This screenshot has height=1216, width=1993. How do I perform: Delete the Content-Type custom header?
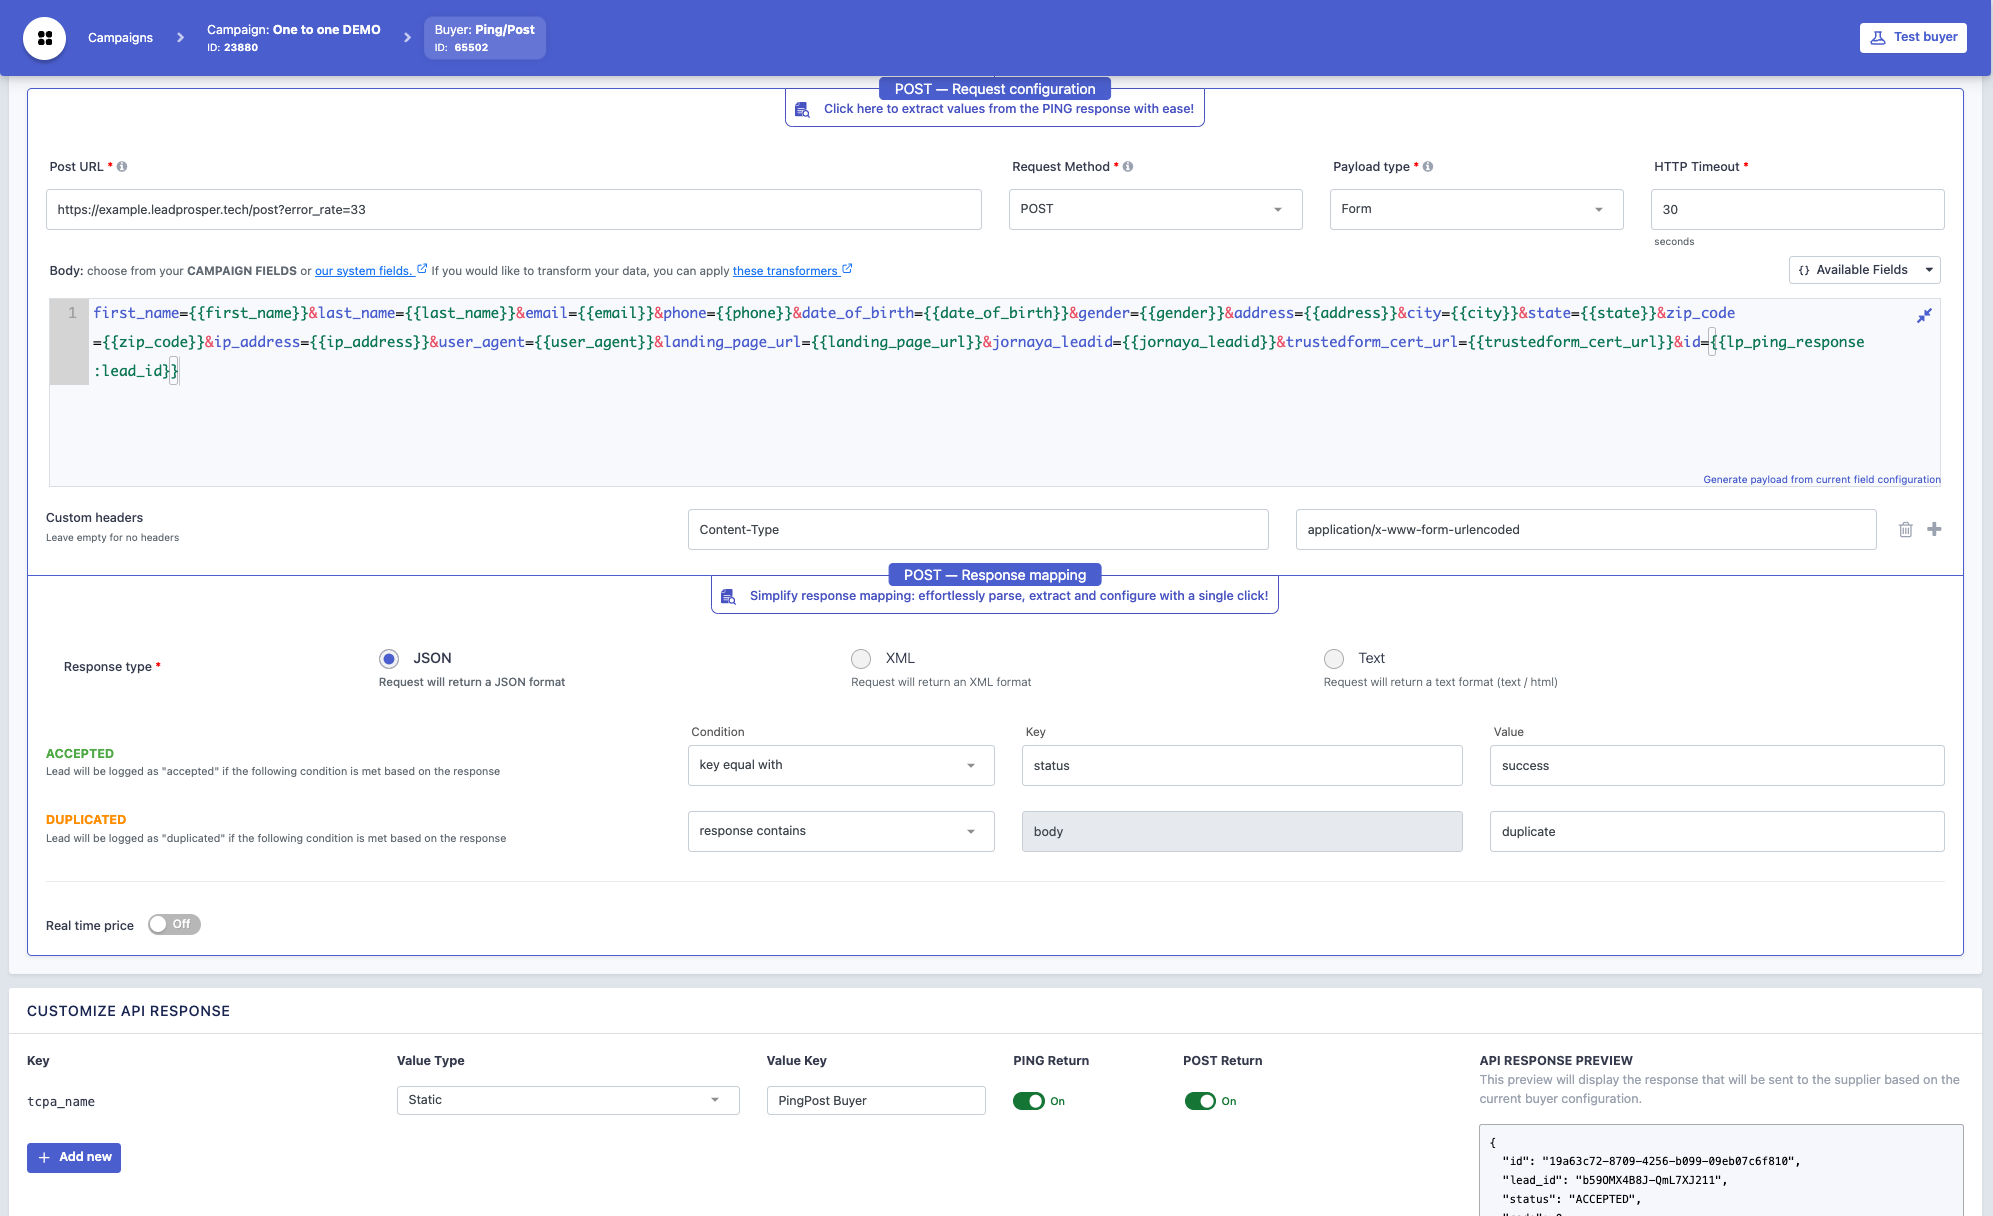pos(1906,530)
